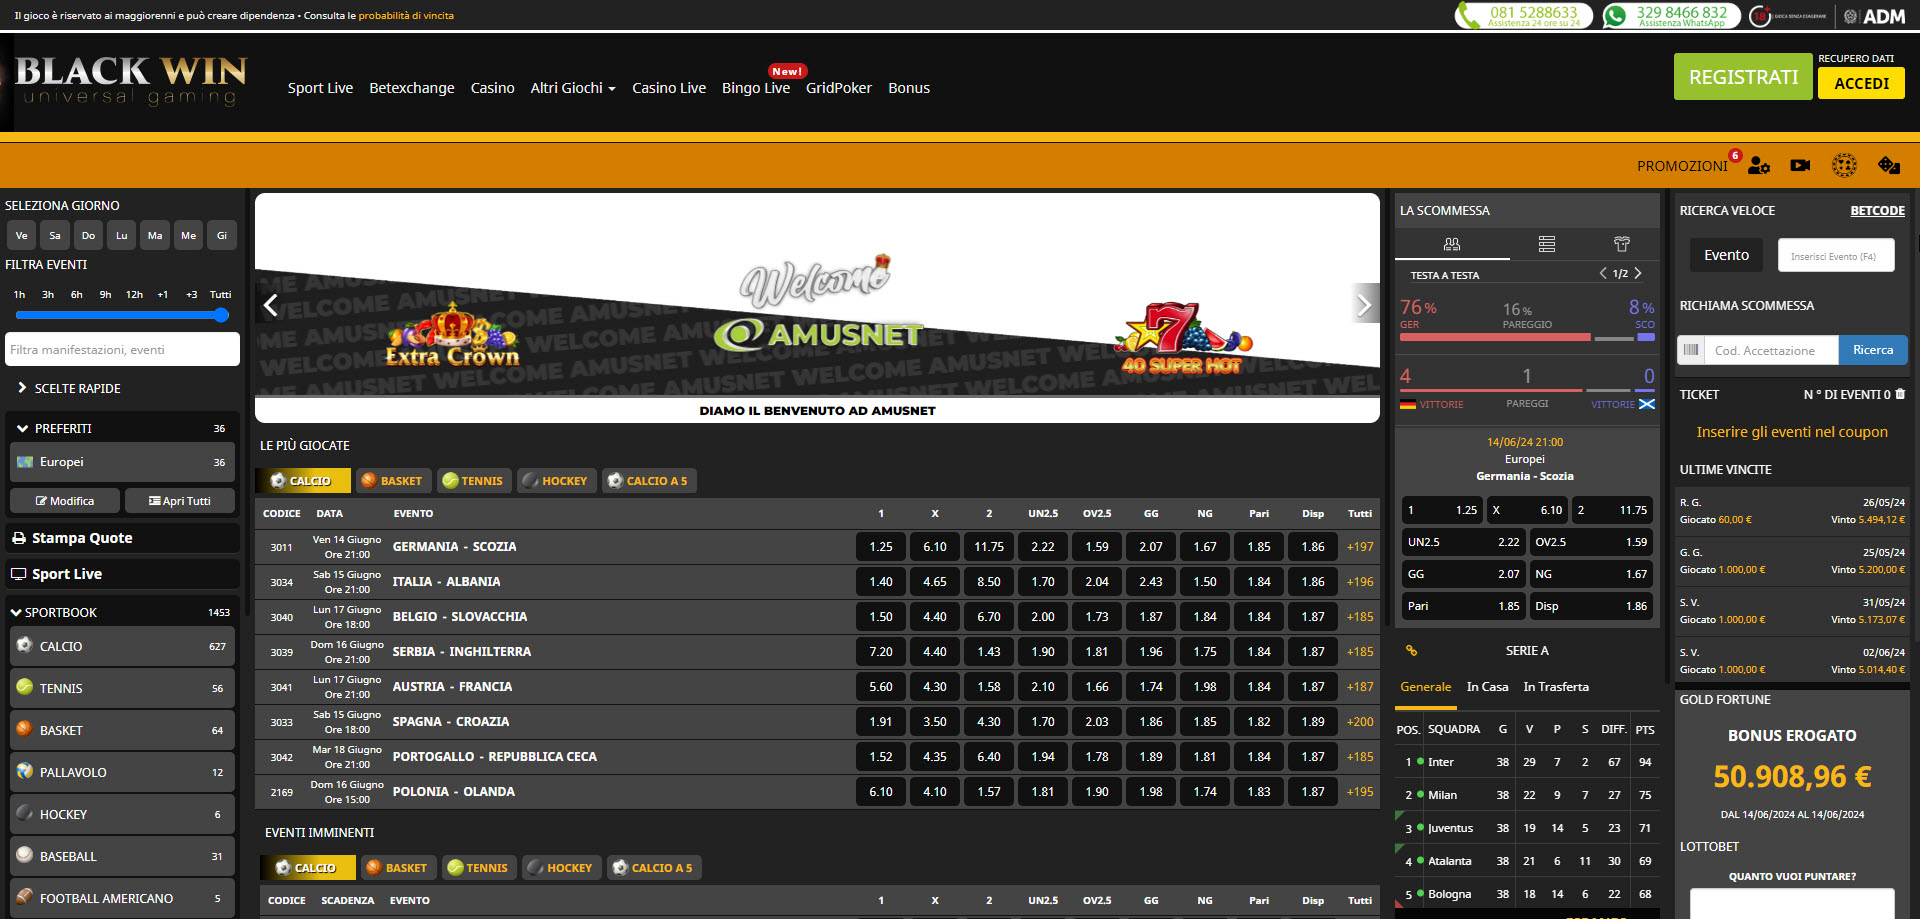Click the ACCEDI login button
This screenshot has width=1920, height=919.
click(1861, 83)
